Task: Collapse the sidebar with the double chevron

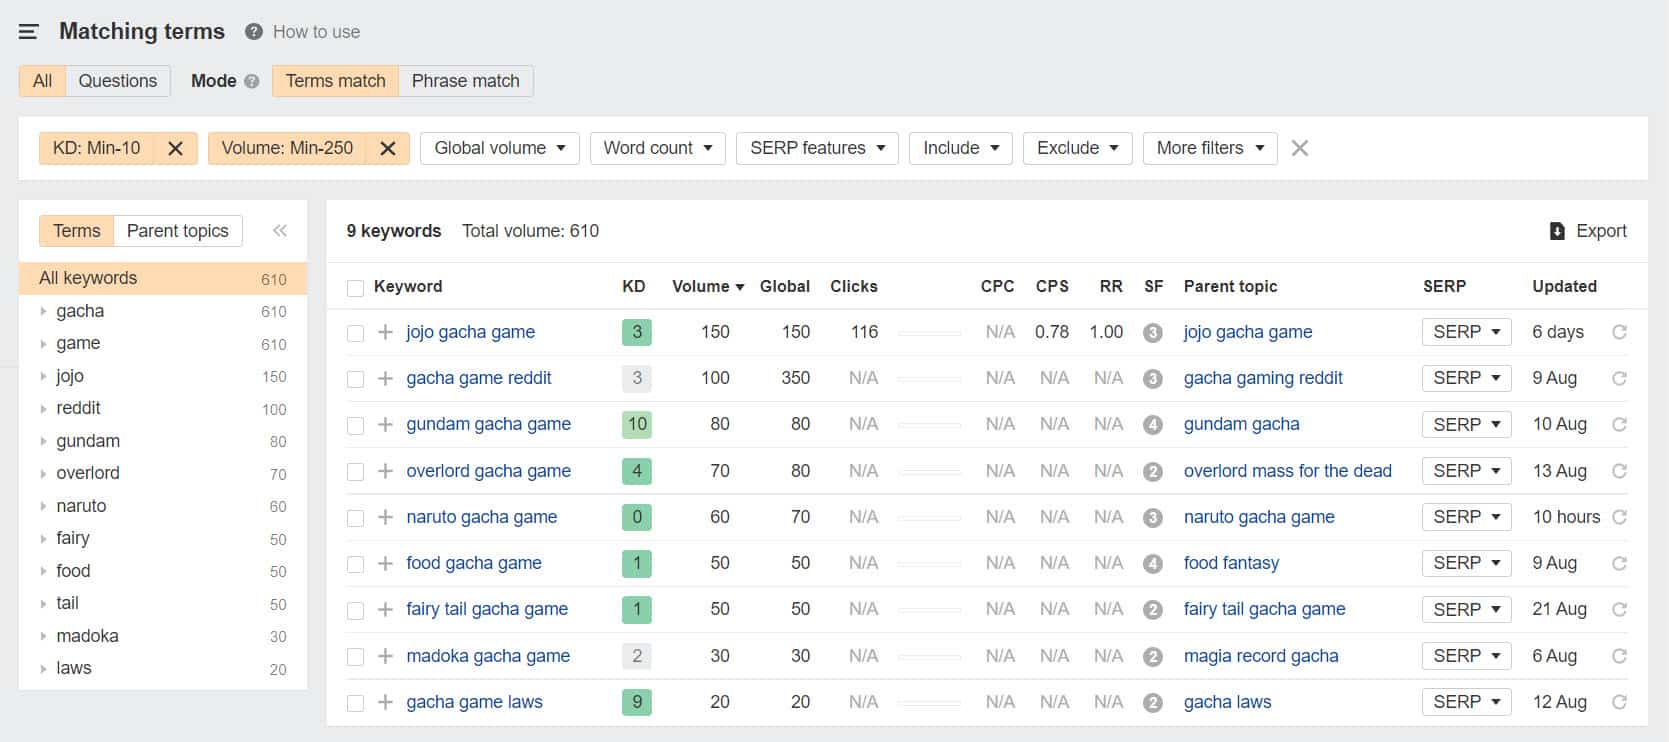Action: point(280,231)
